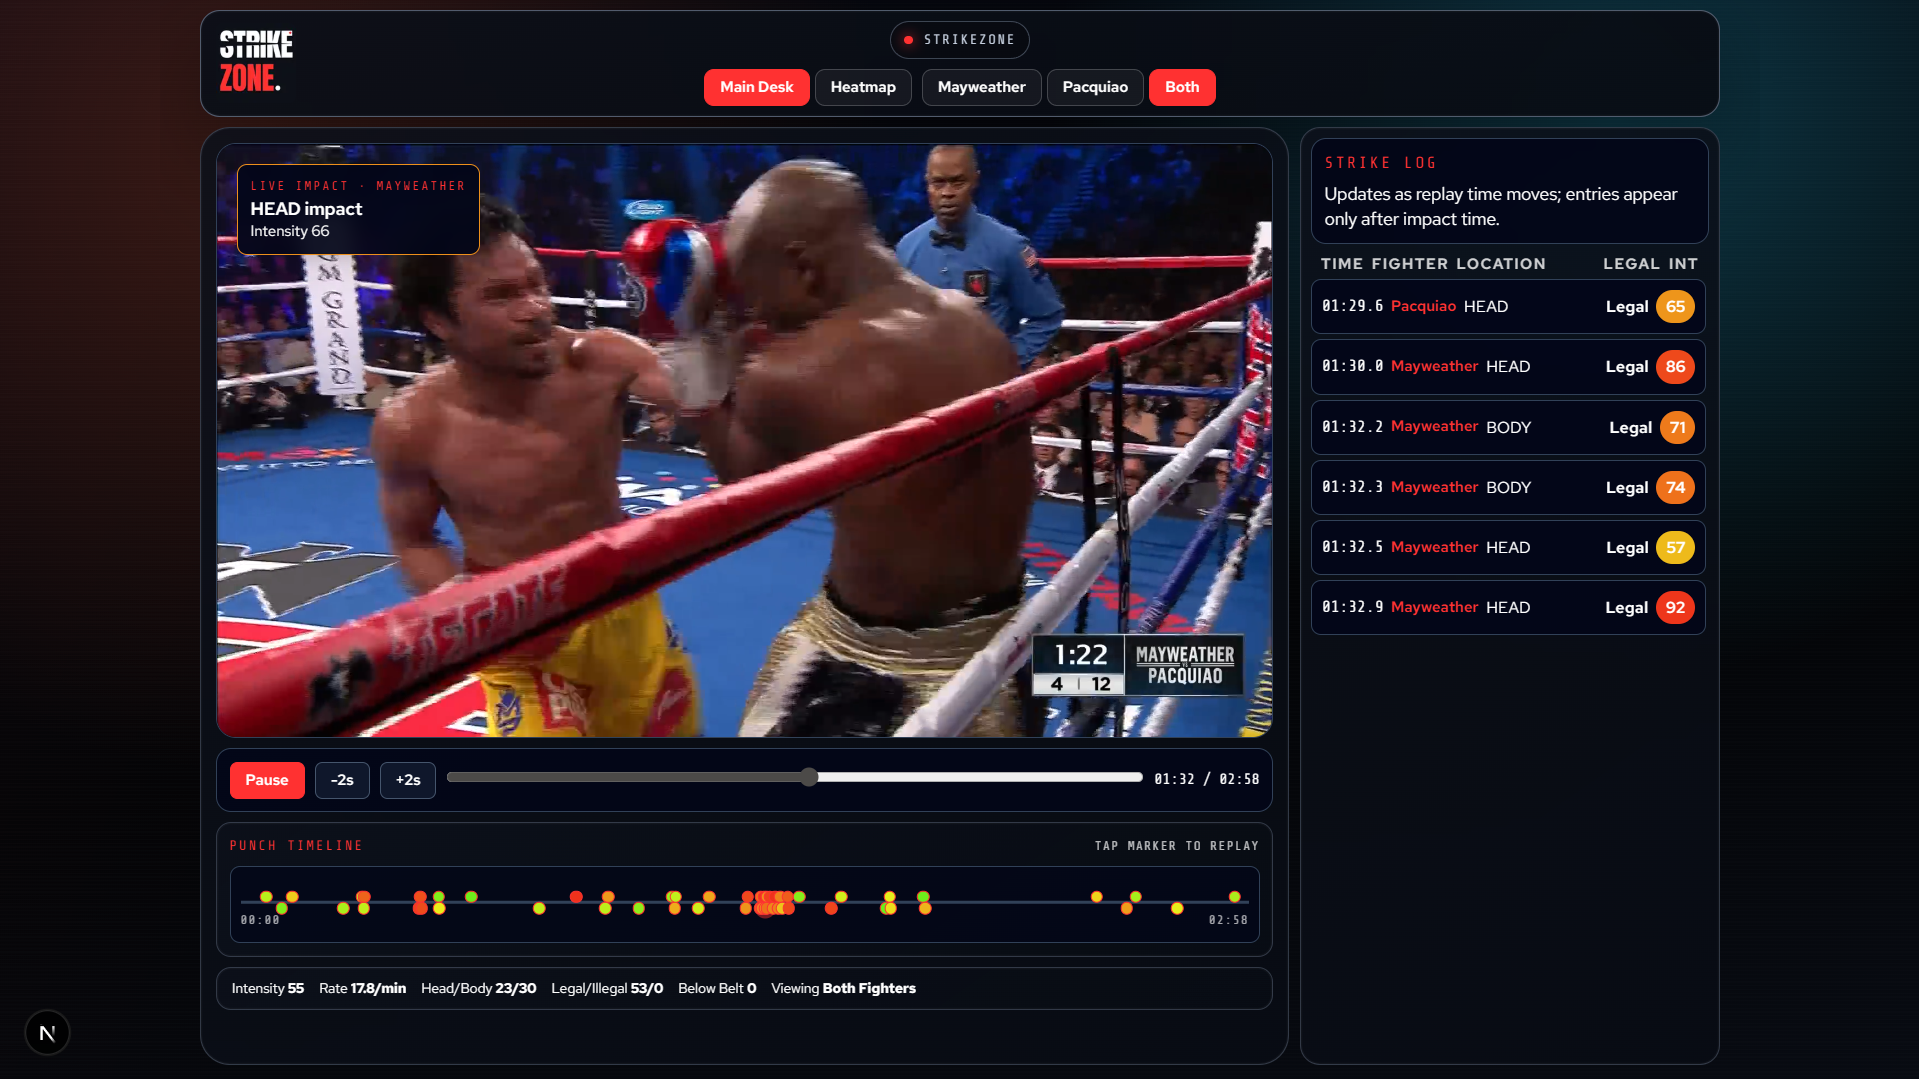The height and width of the screenshot is (1079, 1919).
Task: Click the LOCATION column header
Action: tap(1501, 264)
